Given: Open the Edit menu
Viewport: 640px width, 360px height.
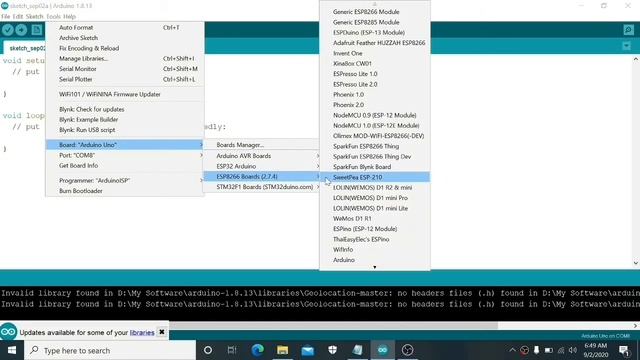Looking at the screenshot, I should tap(18, 17).
